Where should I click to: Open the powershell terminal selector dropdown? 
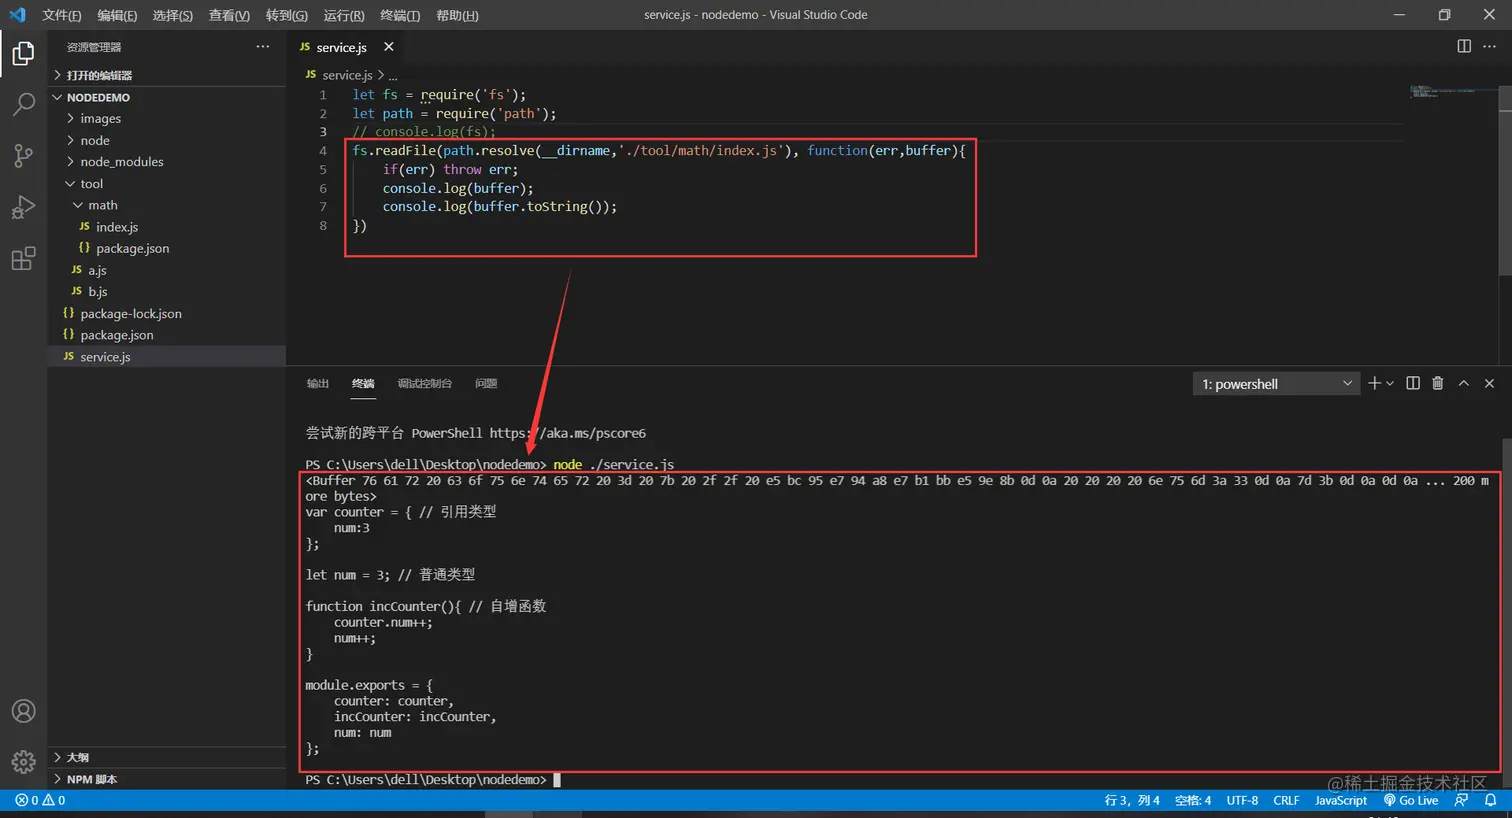pos(1276,384)
